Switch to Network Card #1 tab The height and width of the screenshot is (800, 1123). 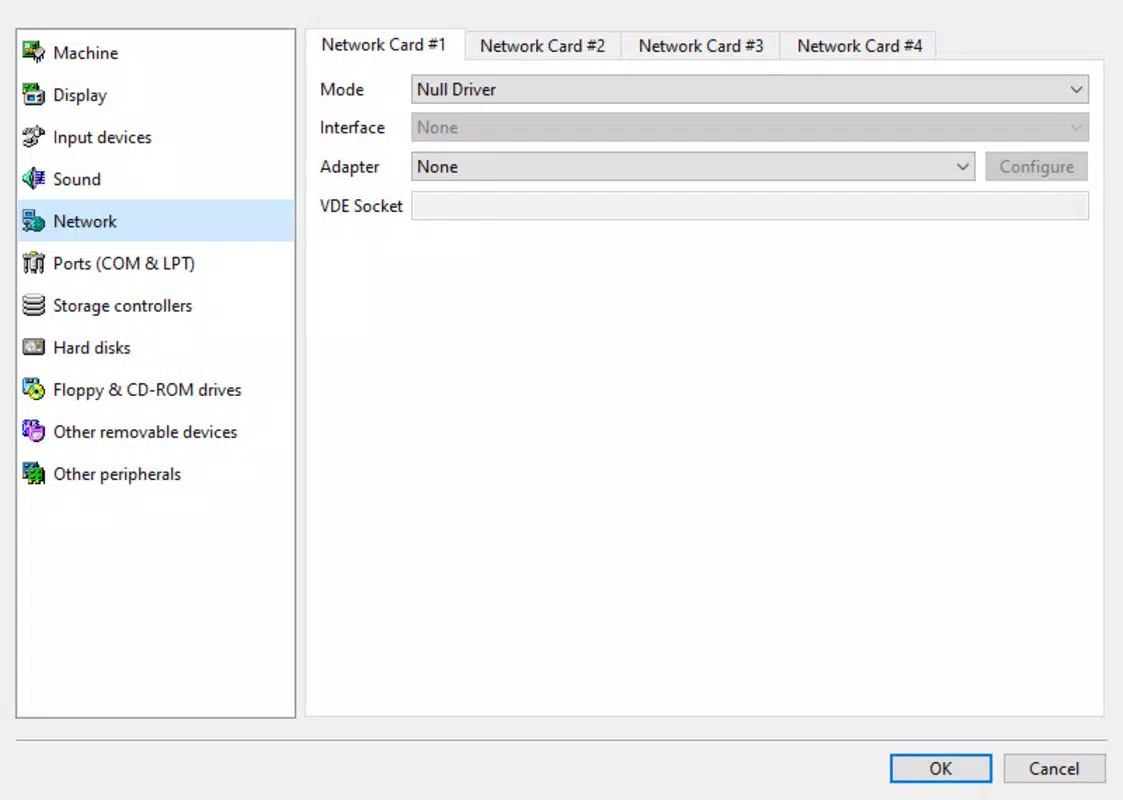(384, 44)
